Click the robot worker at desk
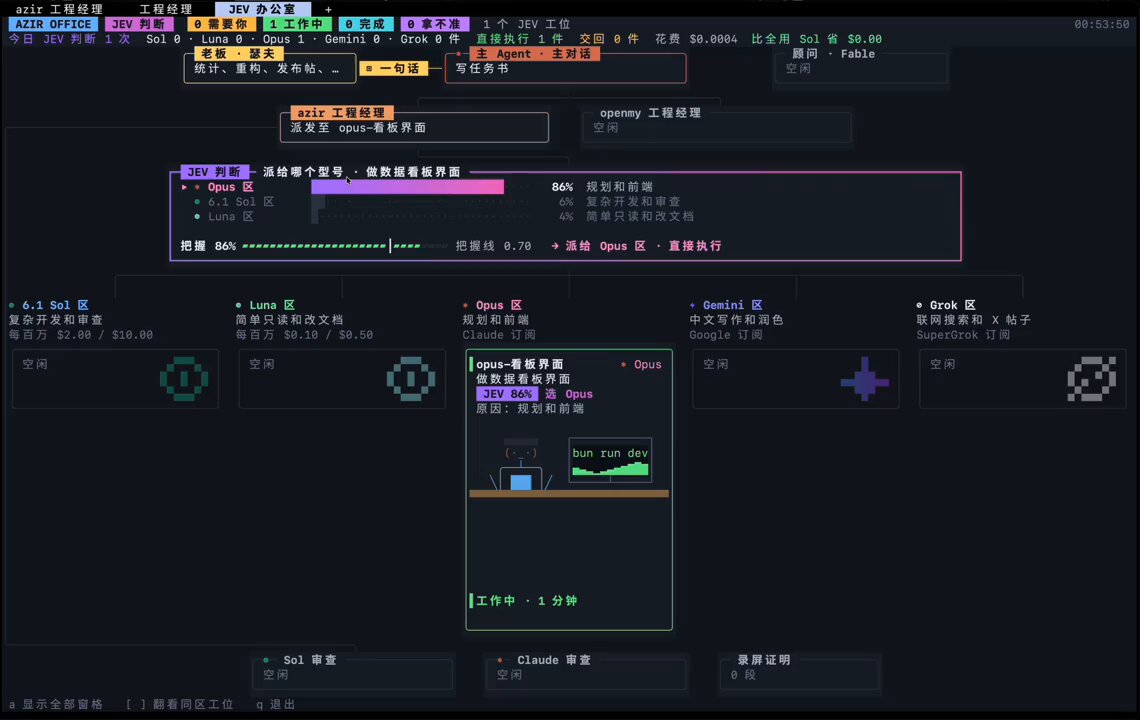 (x=521, y=465)
